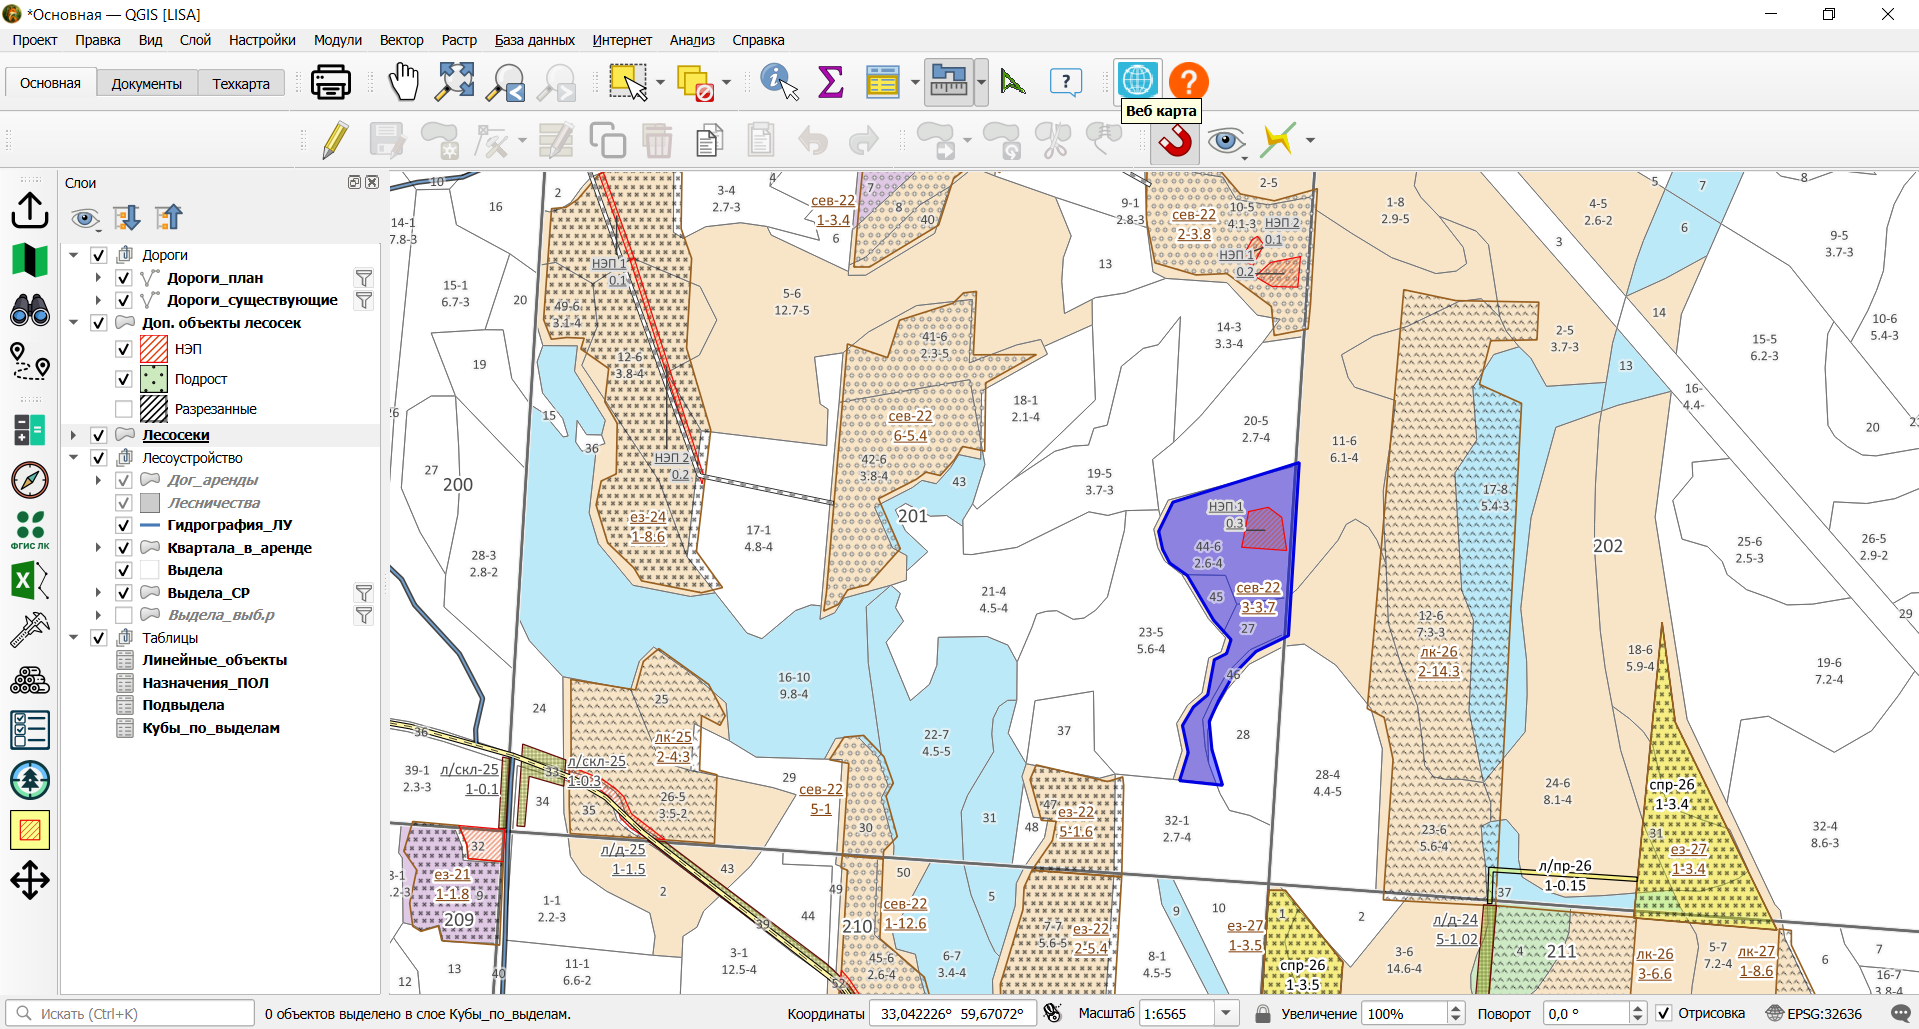
Task: Select the НЭП red hatched swatch
Action: tap(154, 349)
